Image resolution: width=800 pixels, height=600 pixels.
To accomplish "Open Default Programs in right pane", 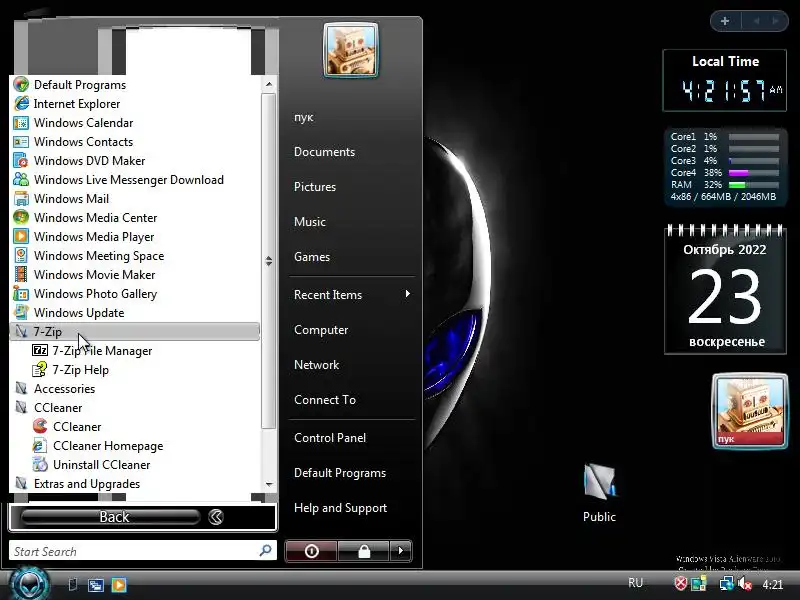I will click(340, 473).
